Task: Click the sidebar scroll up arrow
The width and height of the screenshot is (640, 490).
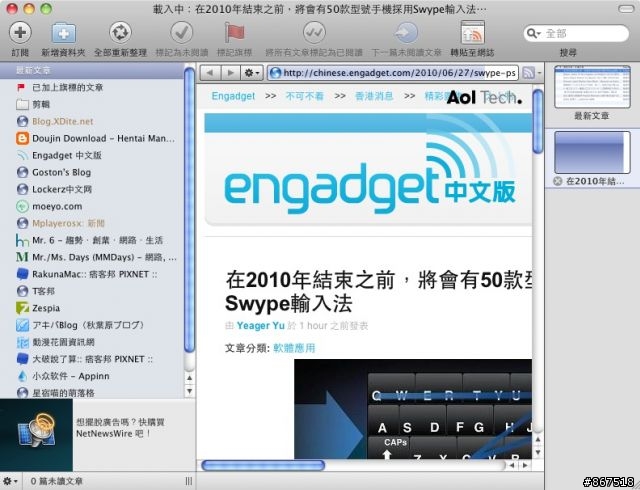Action: pos(189,378)
